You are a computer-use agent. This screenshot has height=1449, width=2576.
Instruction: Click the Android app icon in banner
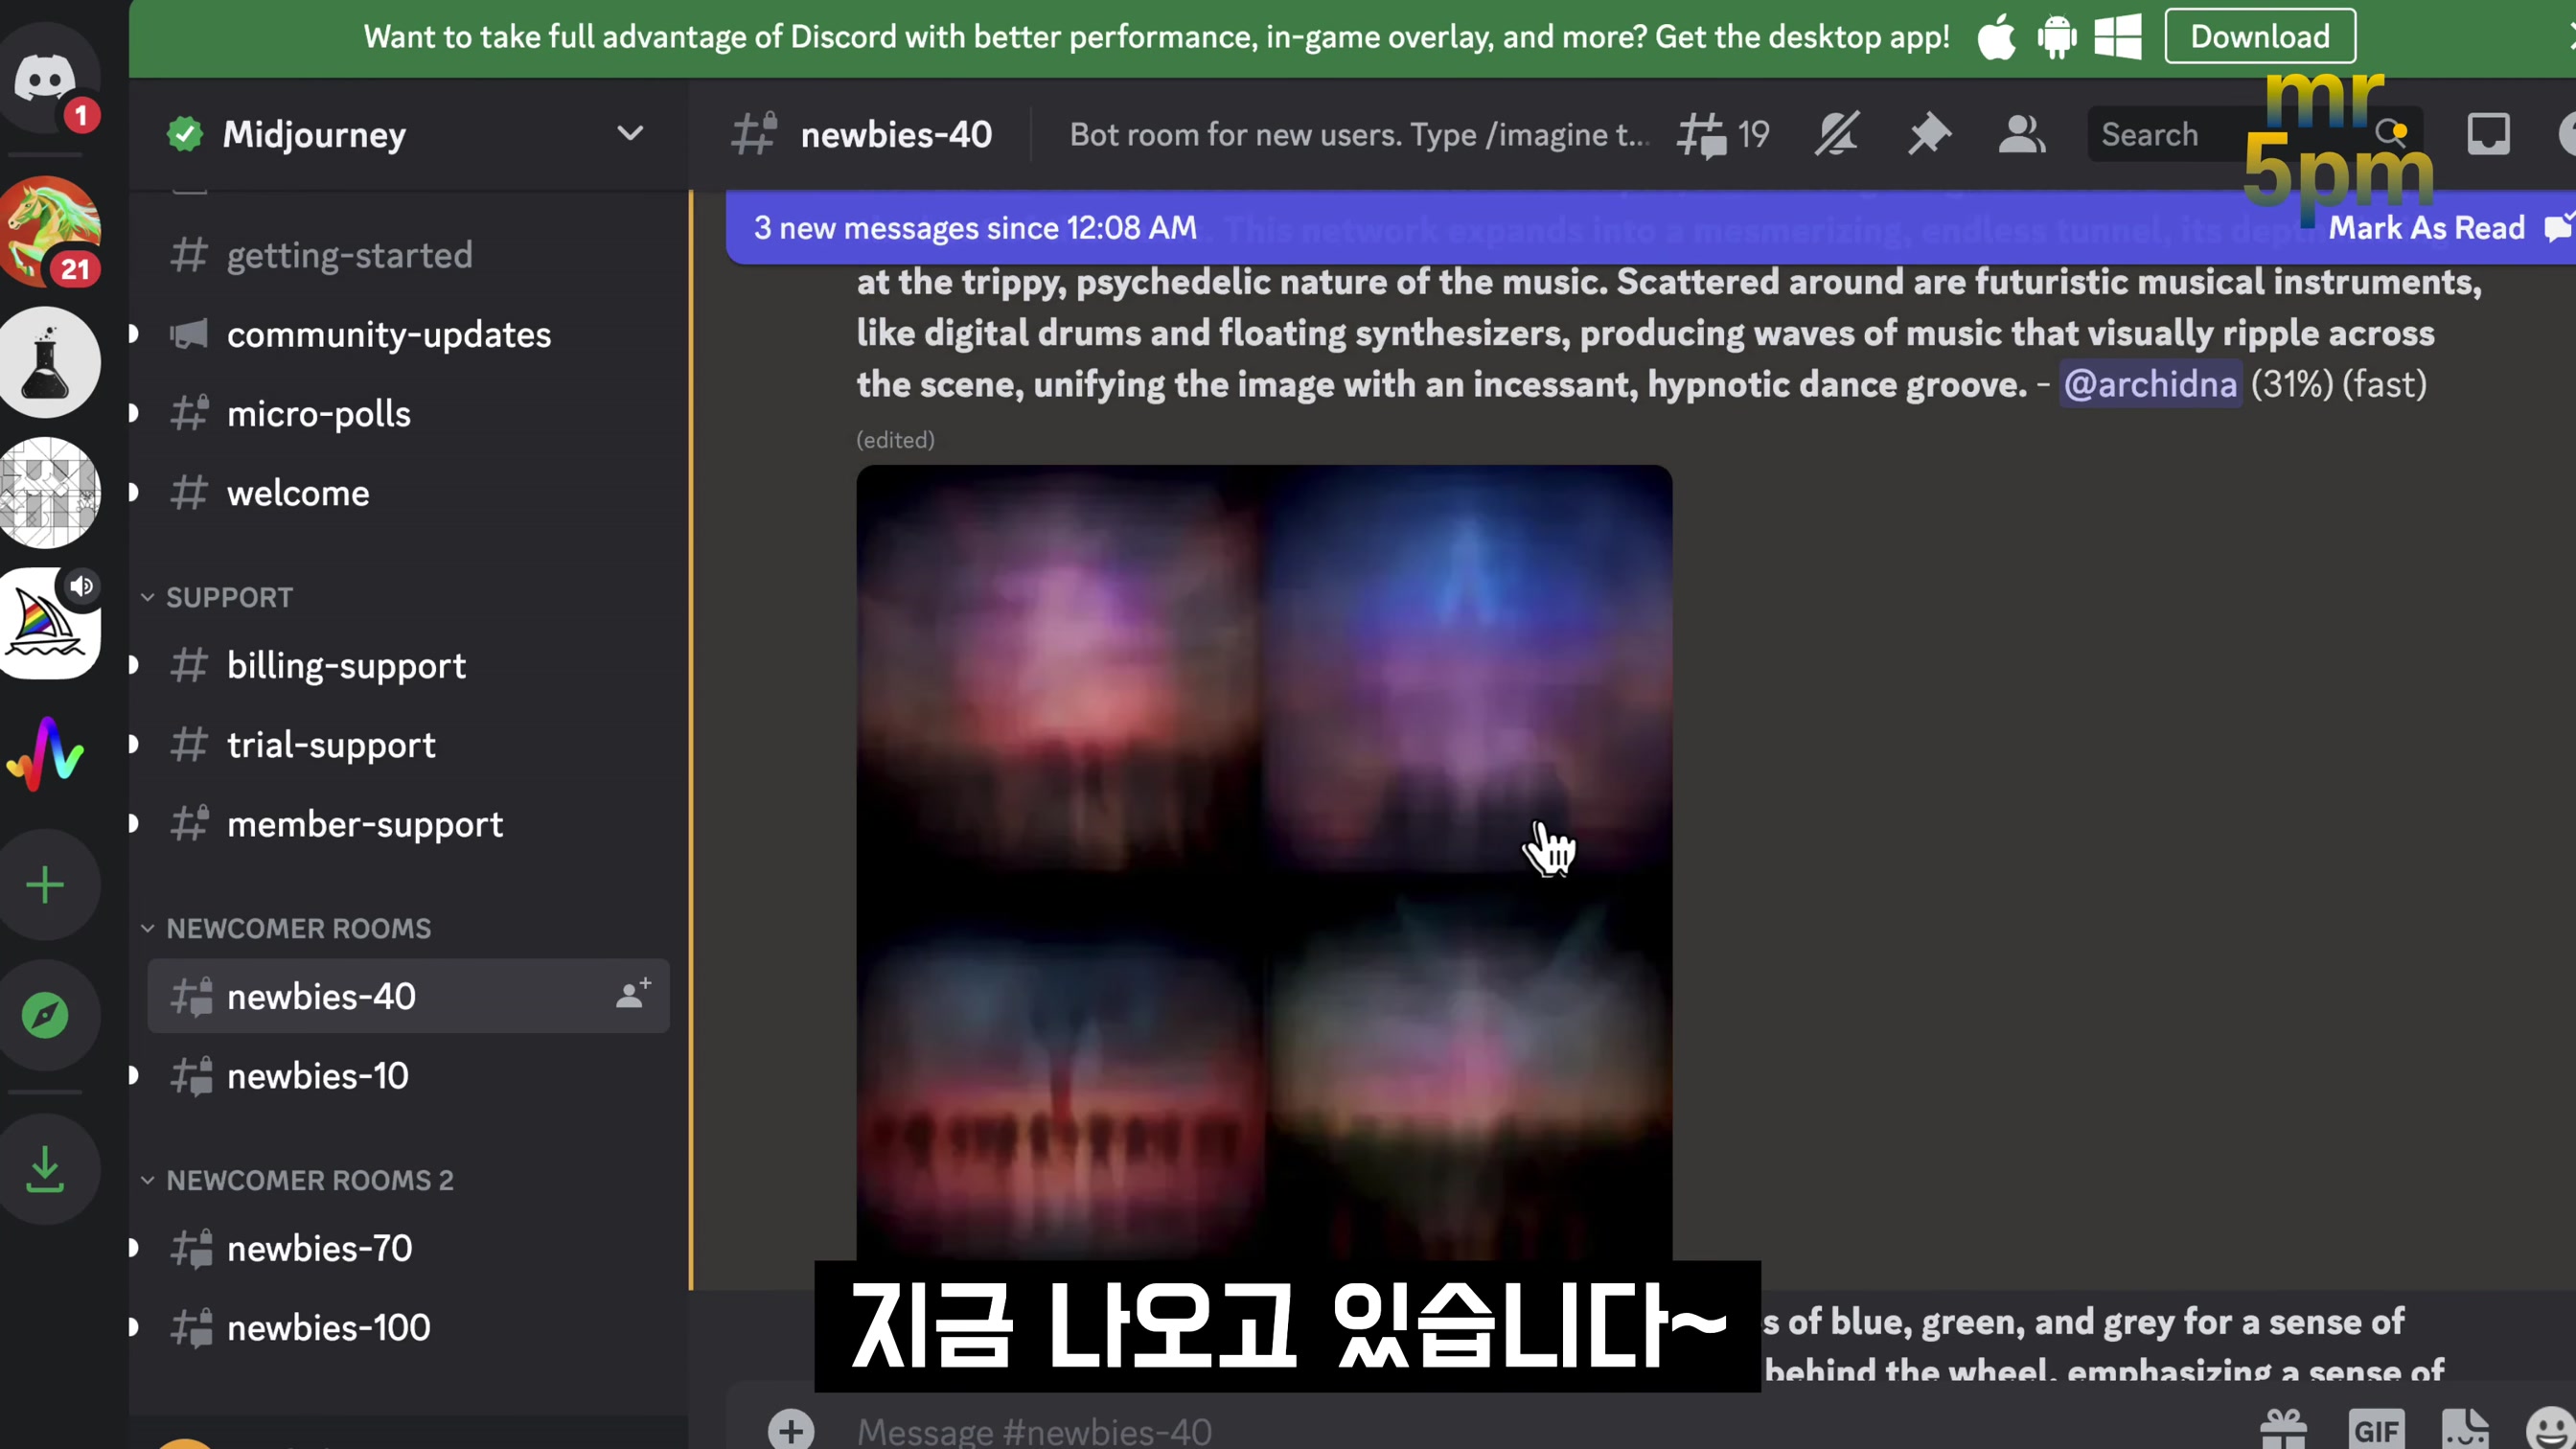(2057, 37)
